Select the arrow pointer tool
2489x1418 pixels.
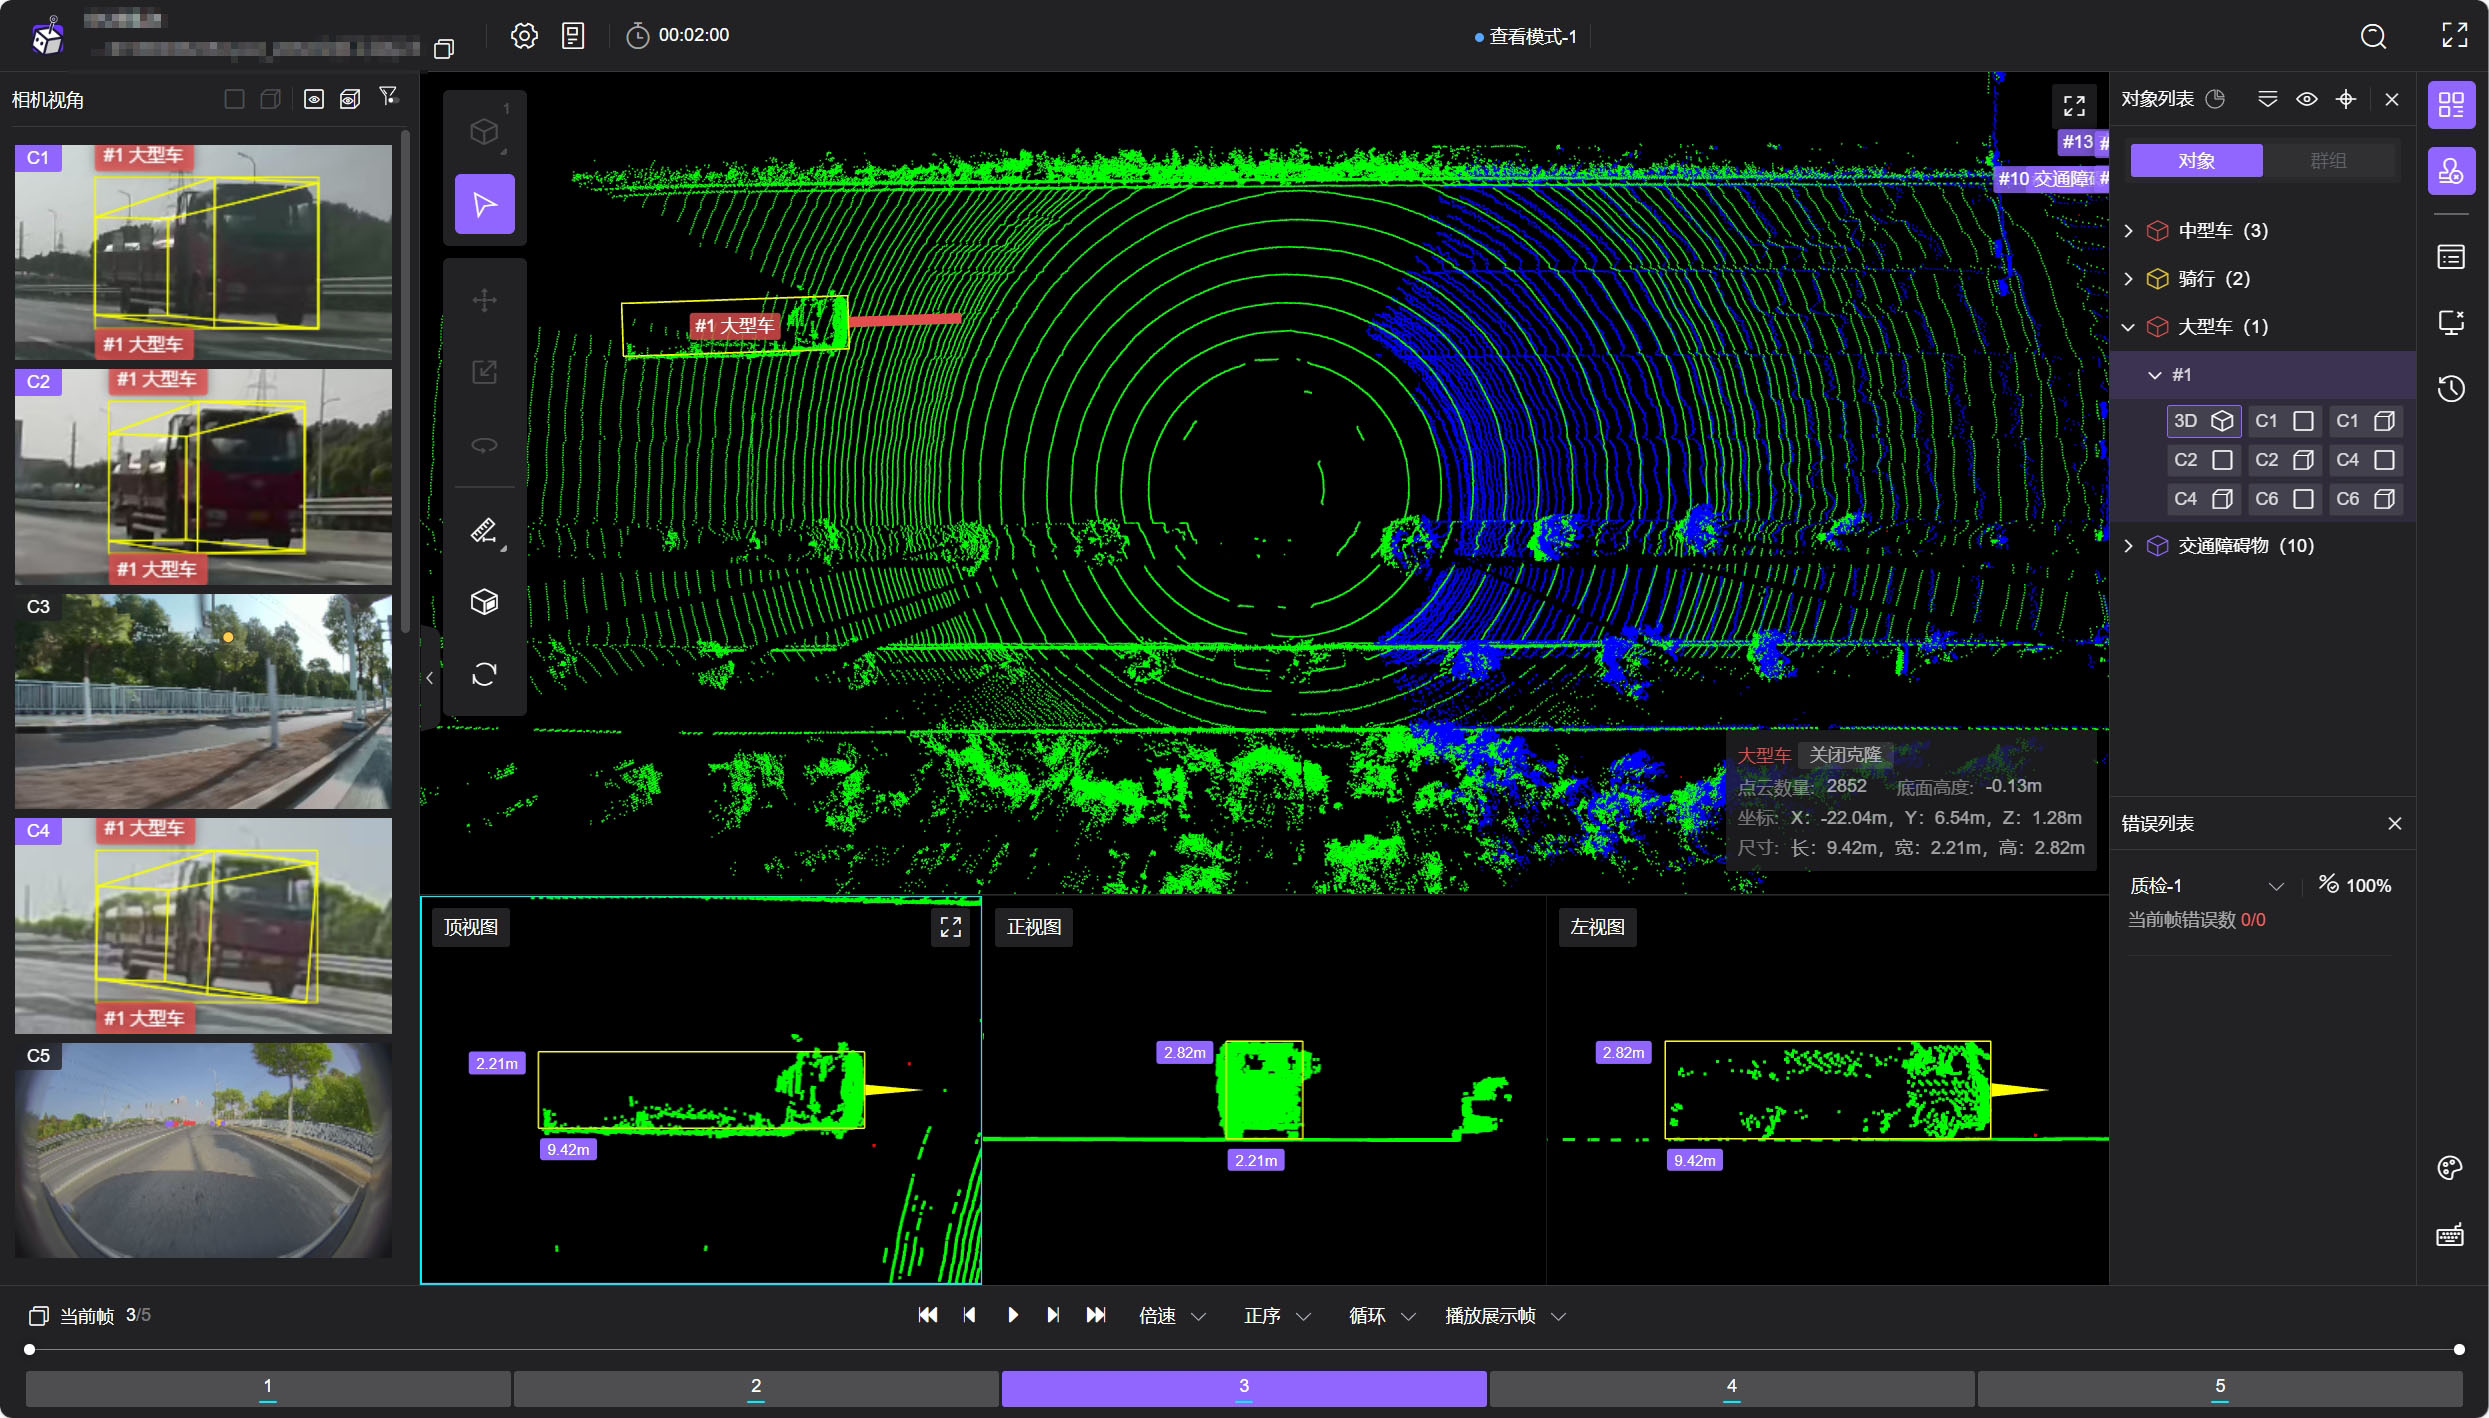[484, 205]
